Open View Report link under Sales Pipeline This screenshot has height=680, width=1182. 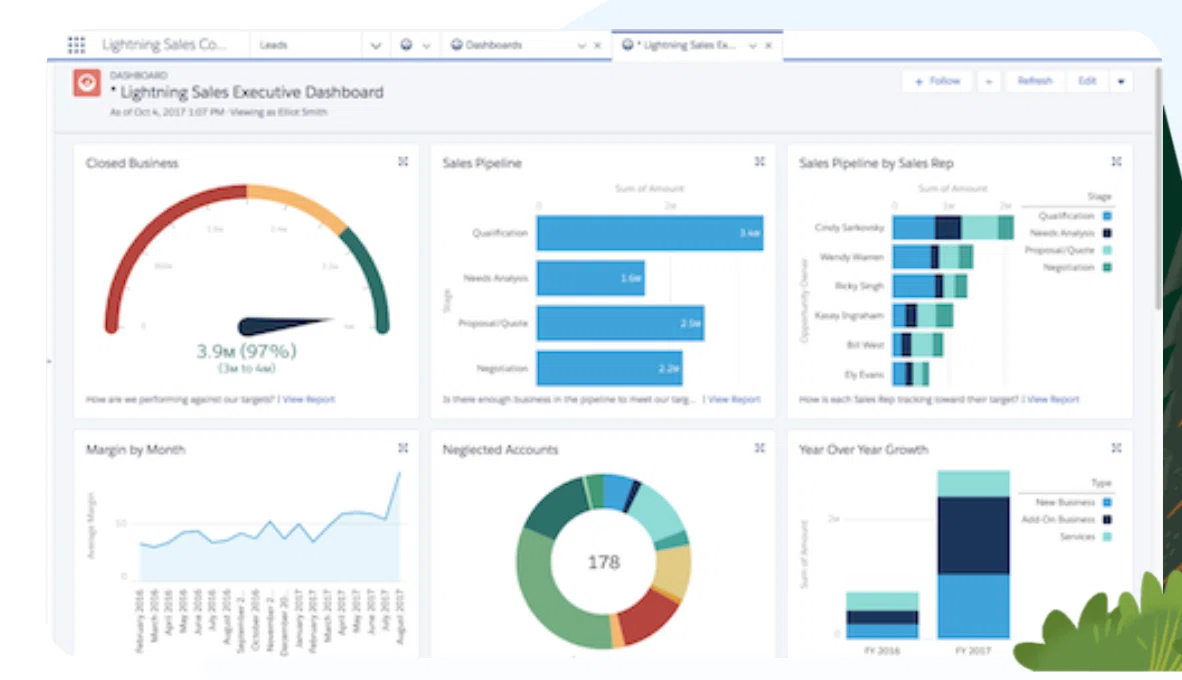click(734, 400)
